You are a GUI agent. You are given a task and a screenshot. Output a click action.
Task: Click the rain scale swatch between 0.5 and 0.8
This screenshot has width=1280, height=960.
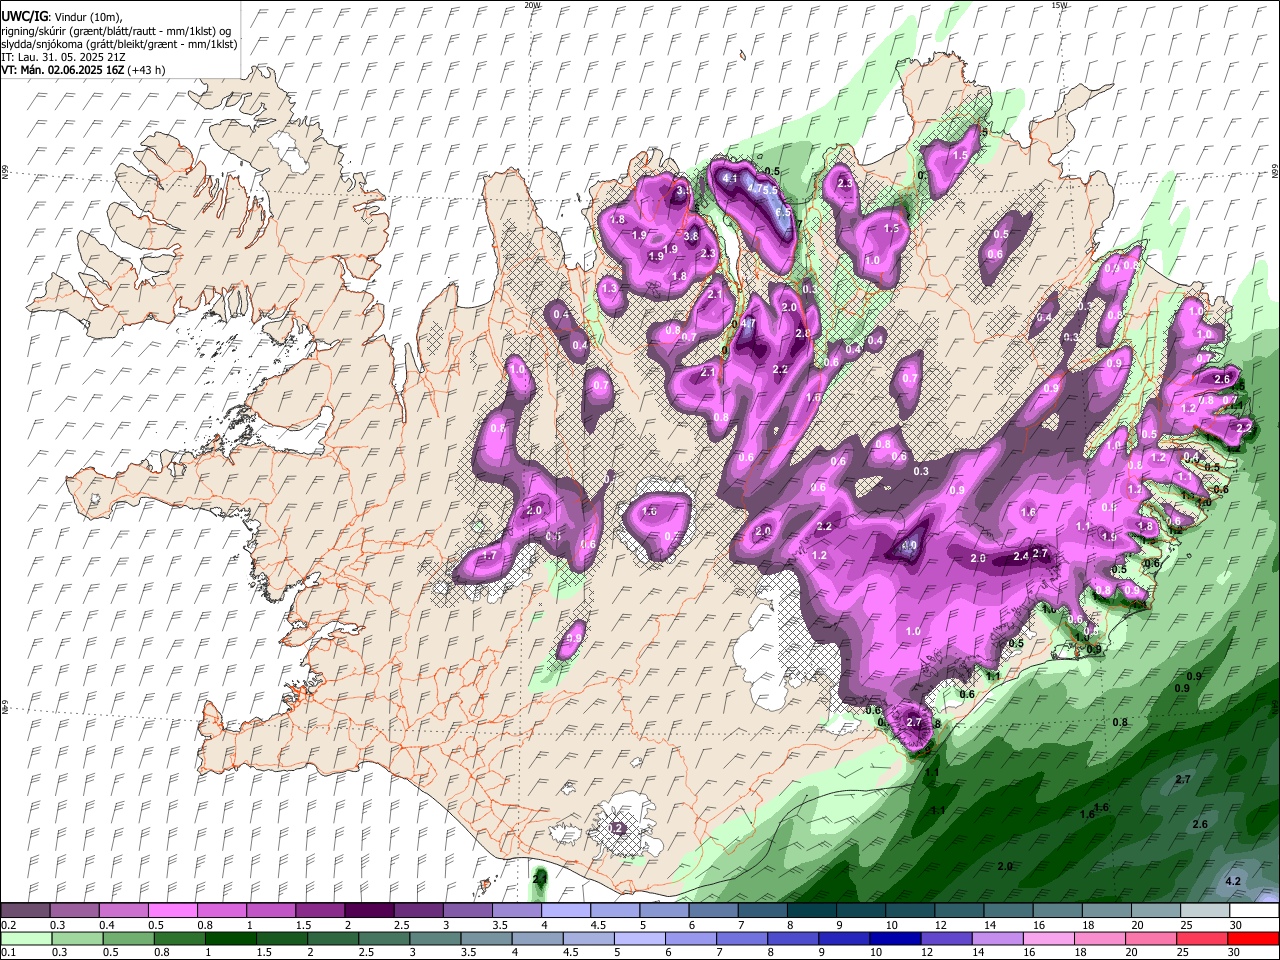[x=129, y=939]
